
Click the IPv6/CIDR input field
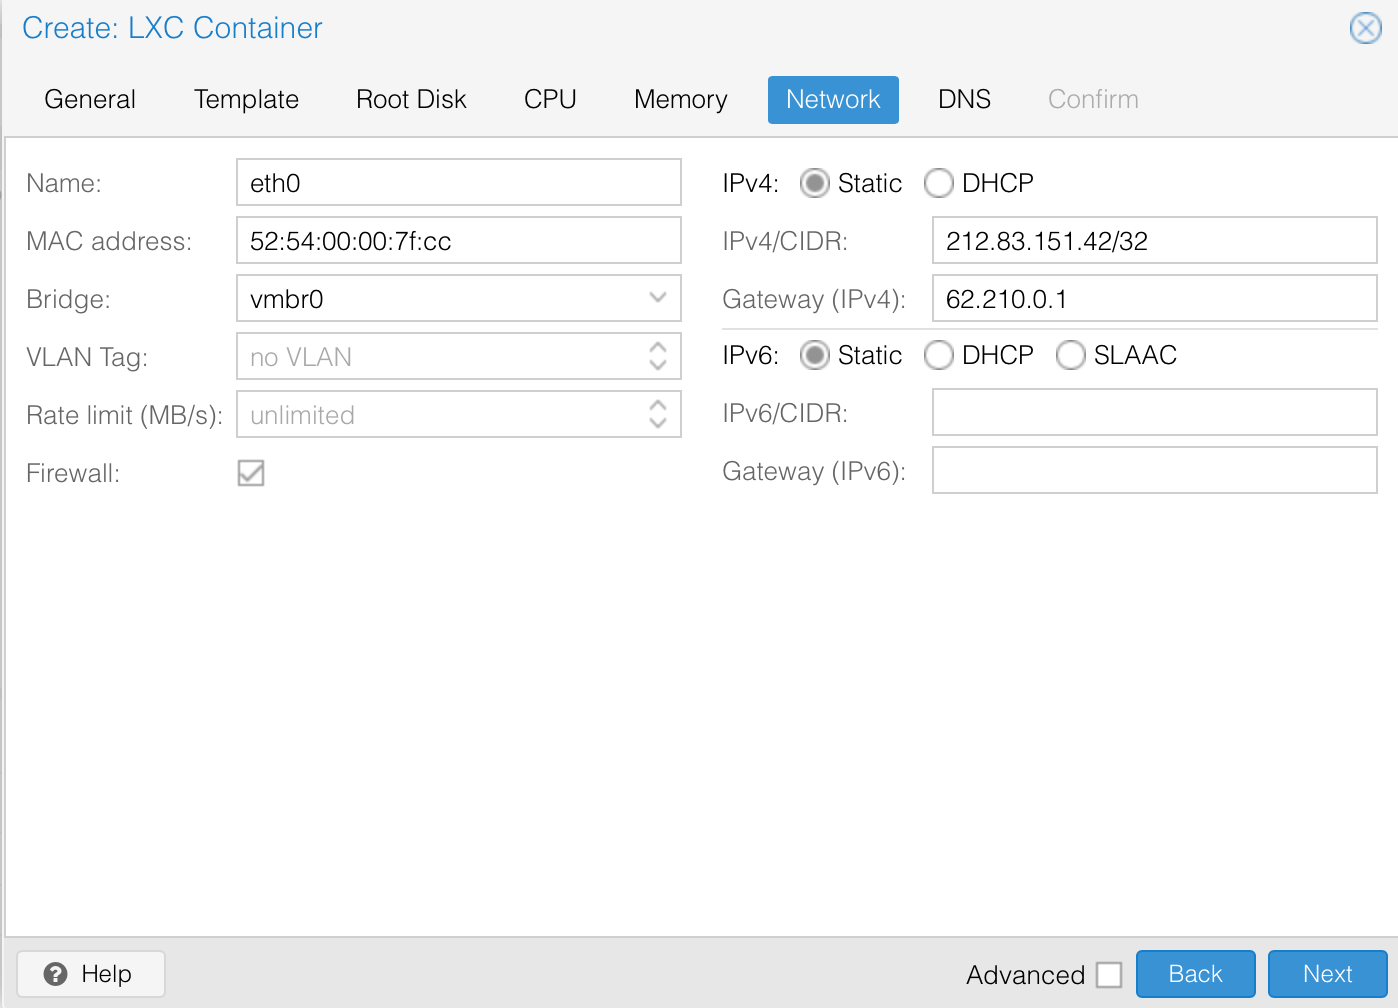[1154, 413]
